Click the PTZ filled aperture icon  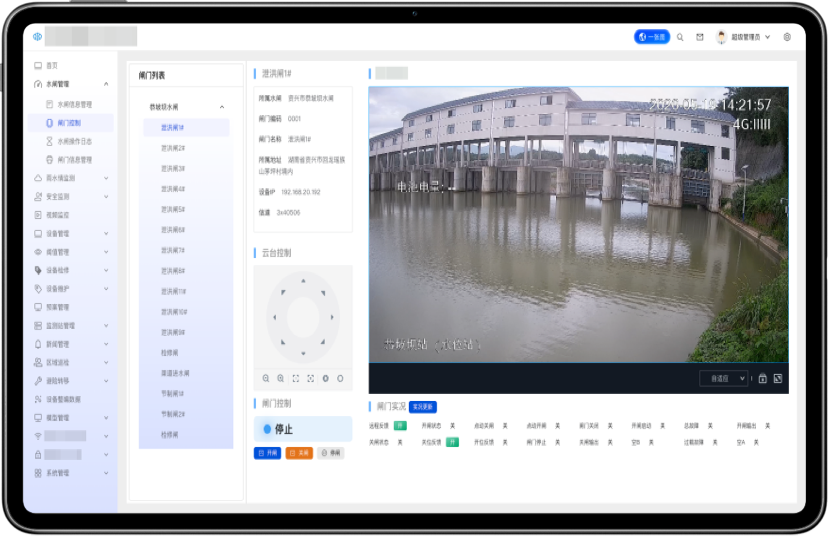pyautogui.click(x=326, y=379)
